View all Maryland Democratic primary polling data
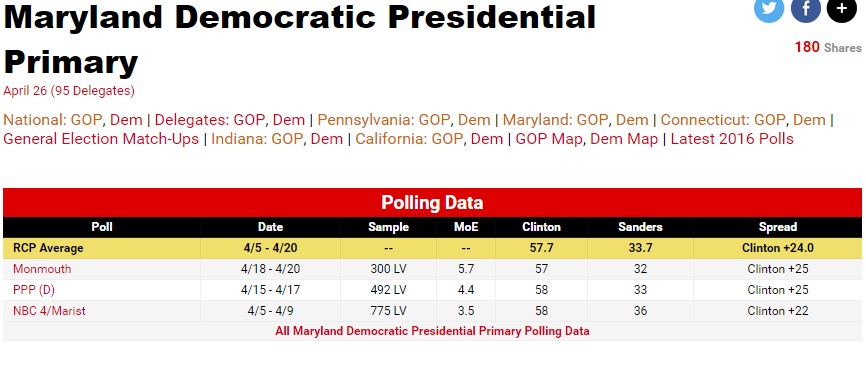 click(x=432, y=331)
